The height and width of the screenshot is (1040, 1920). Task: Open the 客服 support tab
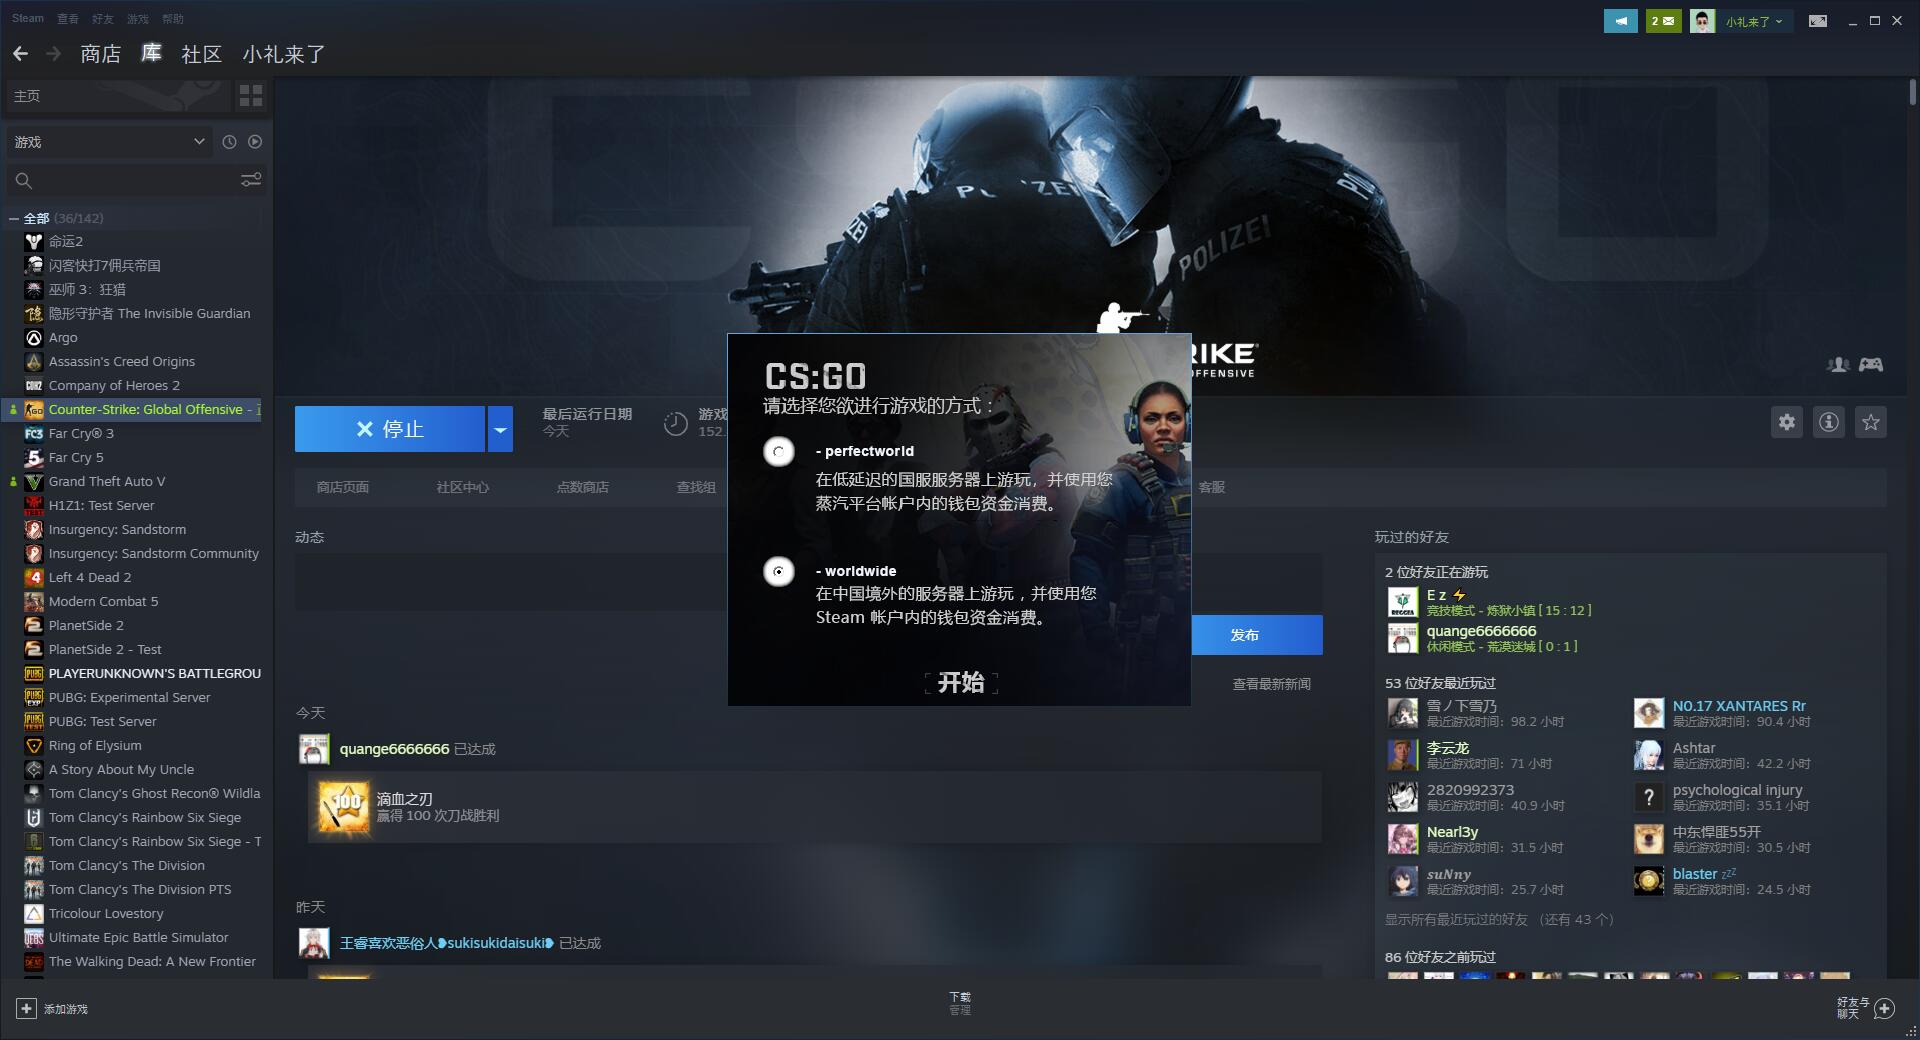[x=1212, y=487]
